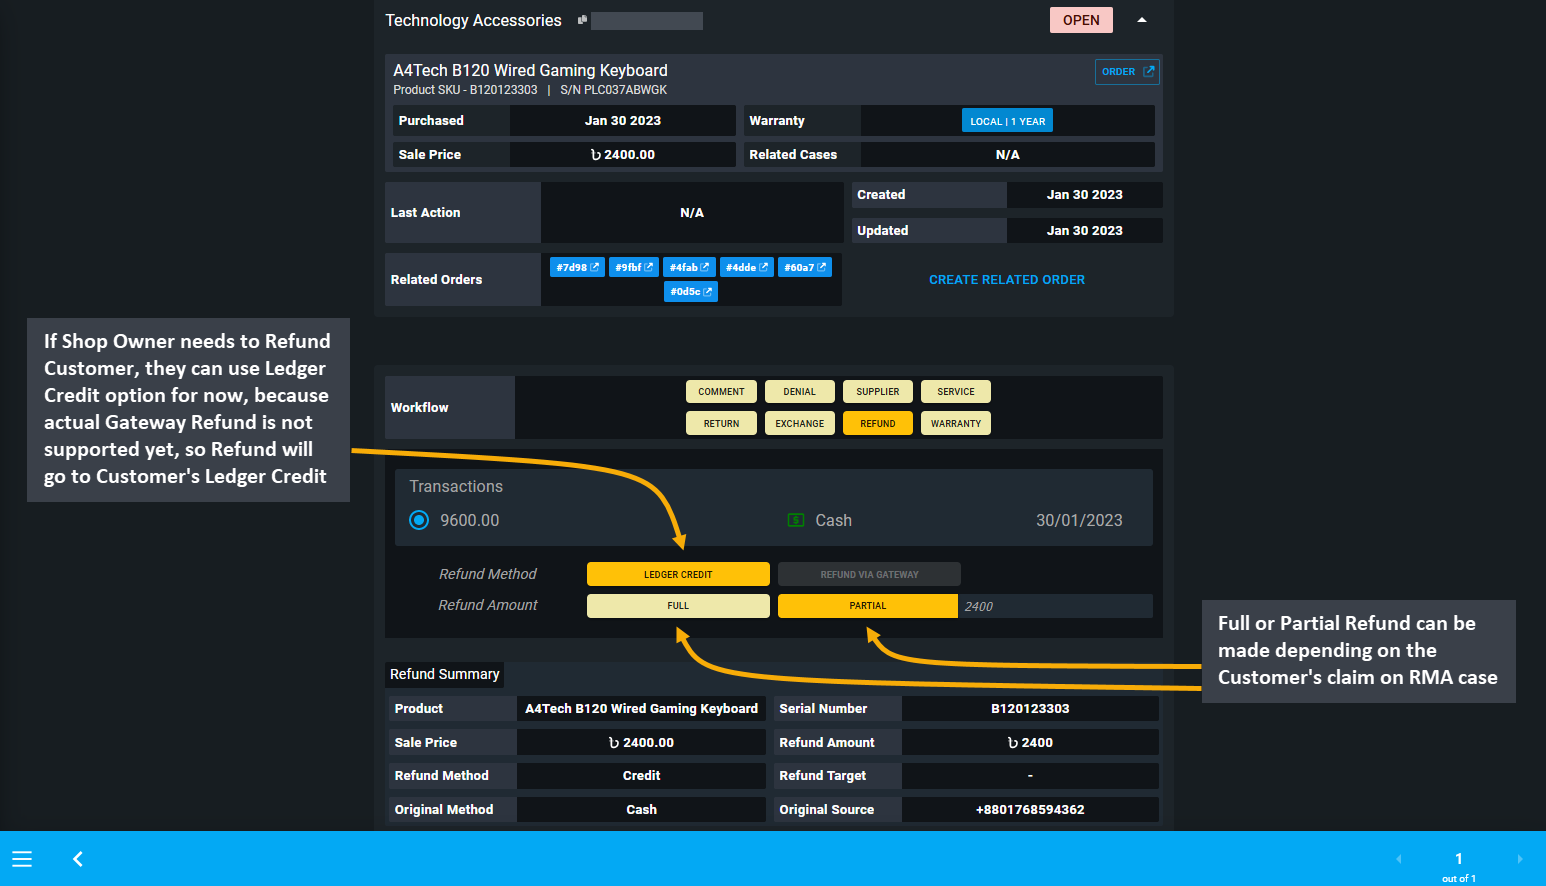Open related order #9fbf

click(x=634, y=267)
